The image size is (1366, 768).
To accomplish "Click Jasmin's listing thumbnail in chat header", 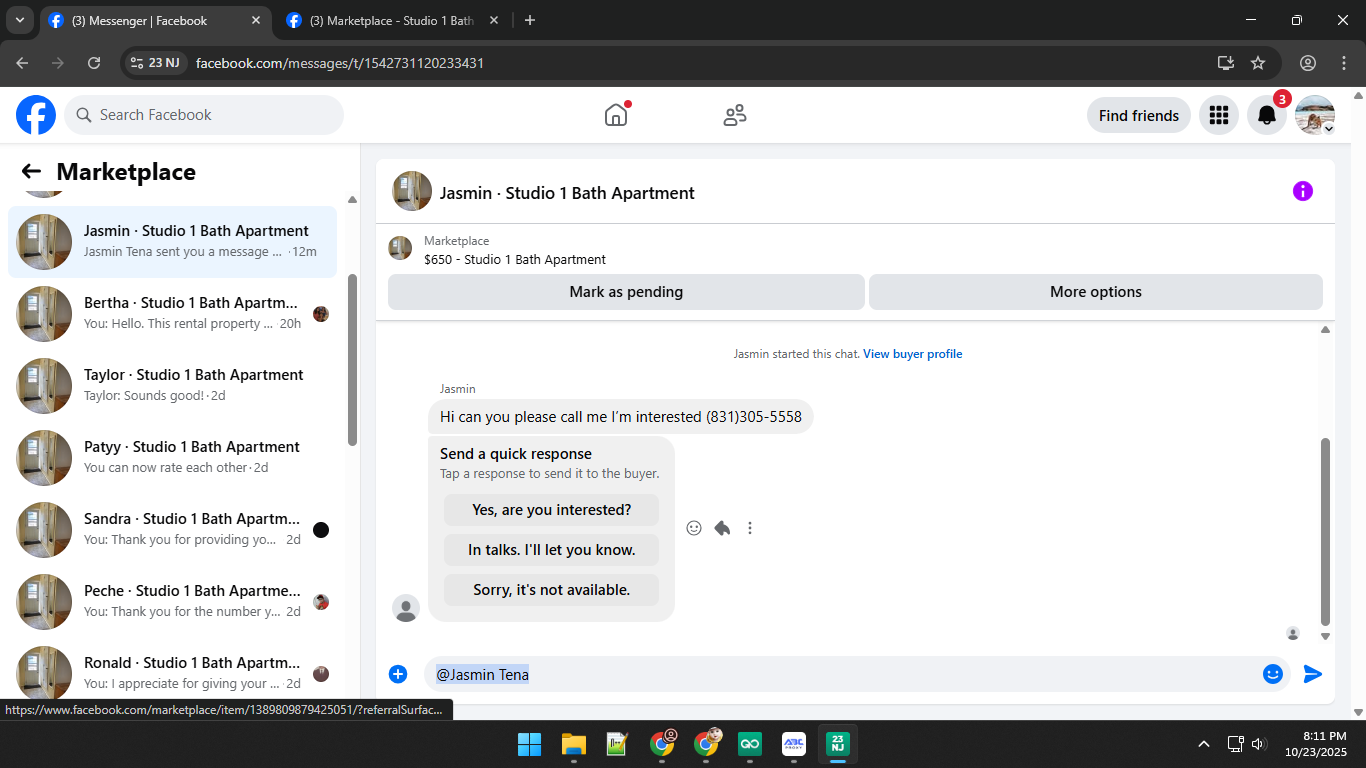I will click(412, 191).
